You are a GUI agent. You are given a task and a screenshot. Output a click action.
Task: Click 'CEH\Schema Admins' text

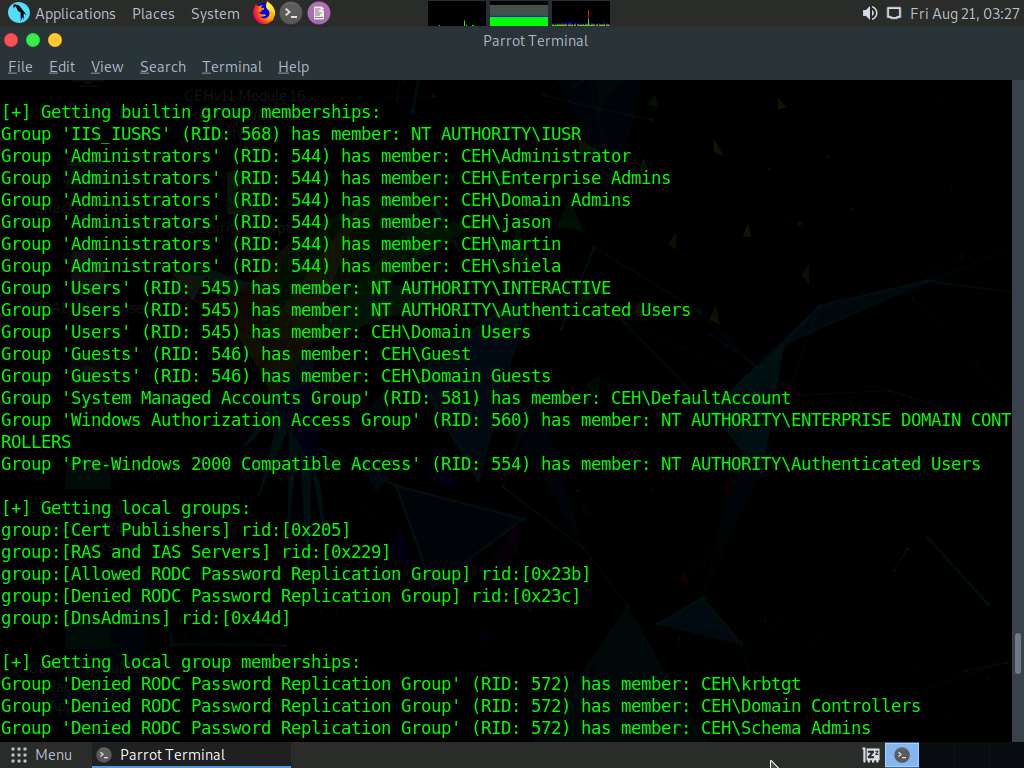click(786, 728)
